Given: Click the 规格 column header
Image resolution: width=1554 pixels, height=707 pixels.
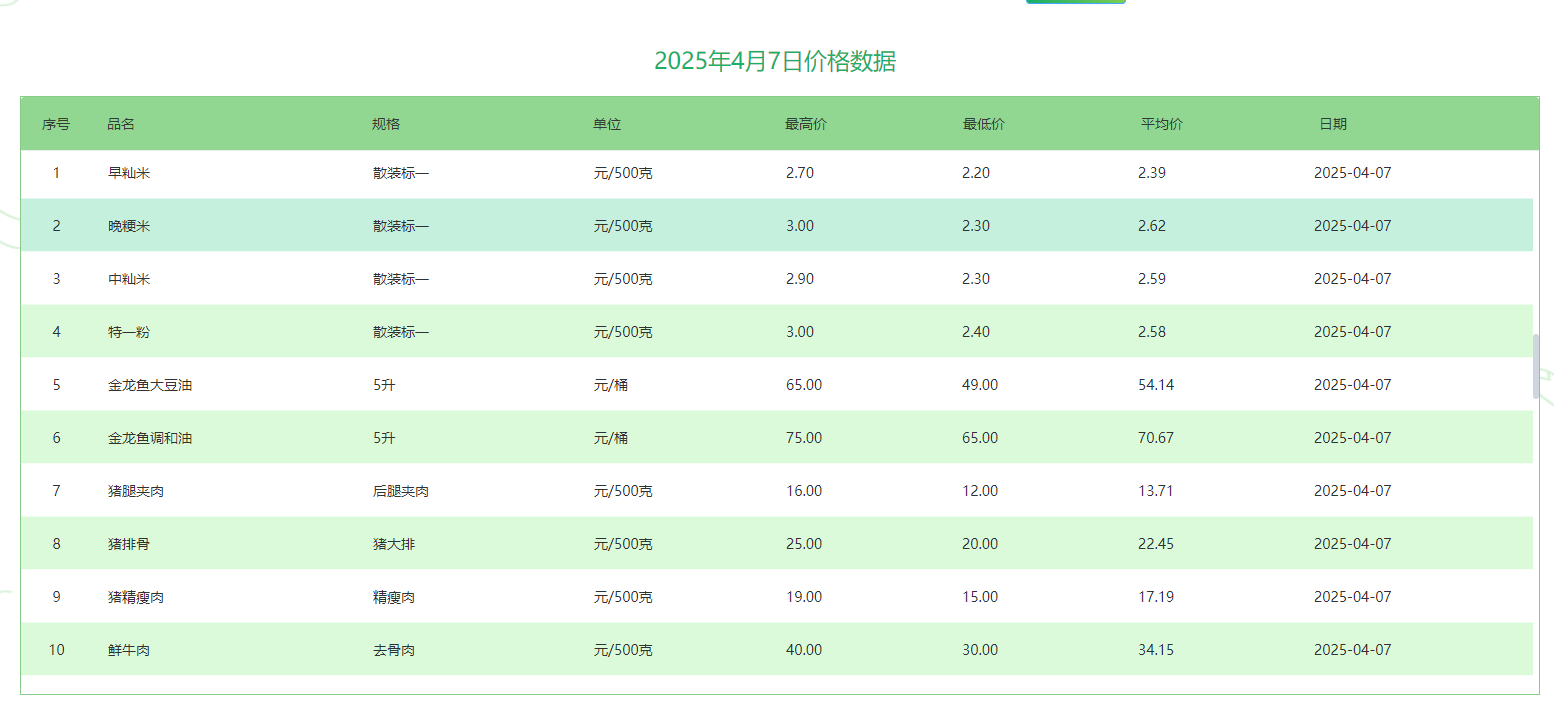Looking at the screenshot, I should pos(386,124).
